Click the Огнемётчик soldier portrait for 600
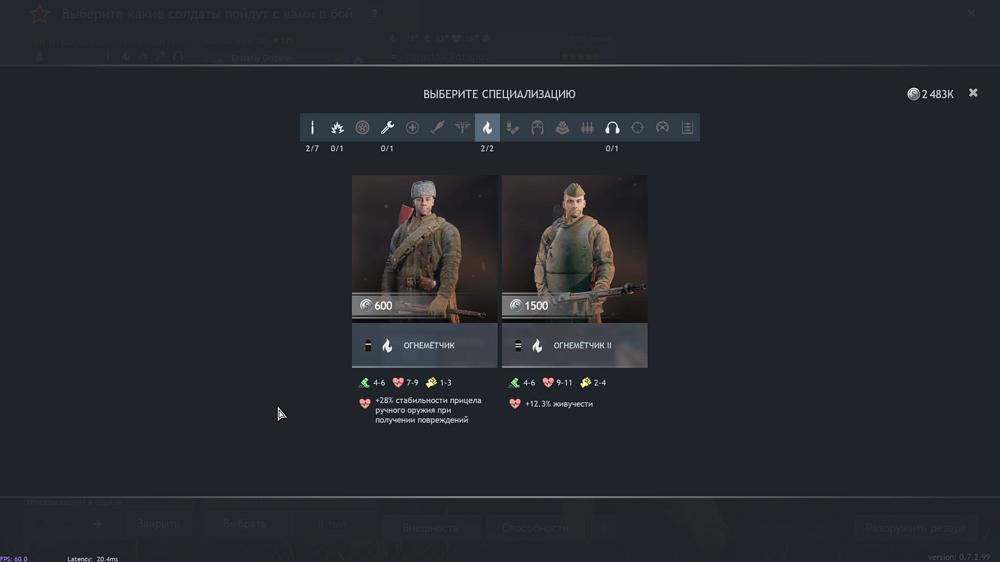Viewport: 1000px width, 562px height. tap(424, 245)
